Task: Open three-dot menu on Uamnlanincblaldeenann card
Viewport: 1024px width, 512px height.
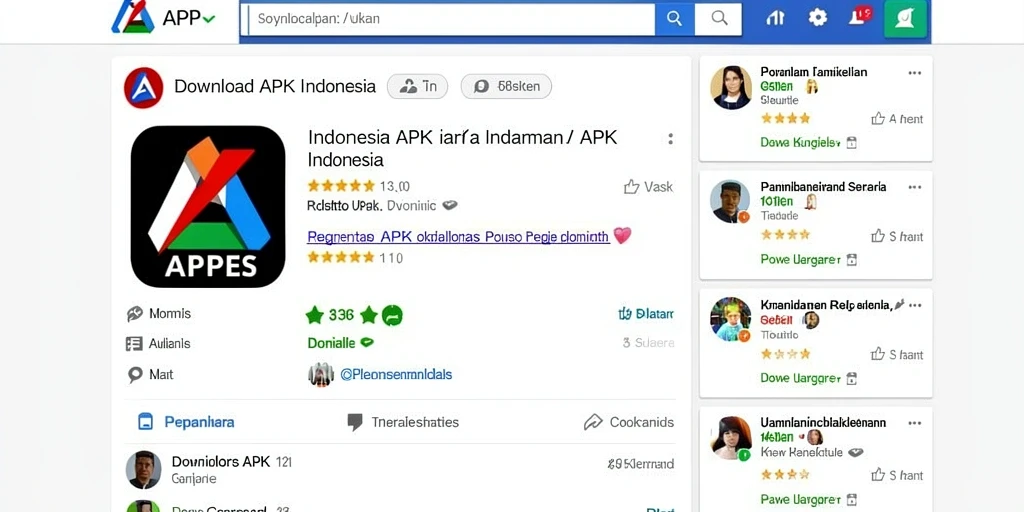Action: point(914,423)
